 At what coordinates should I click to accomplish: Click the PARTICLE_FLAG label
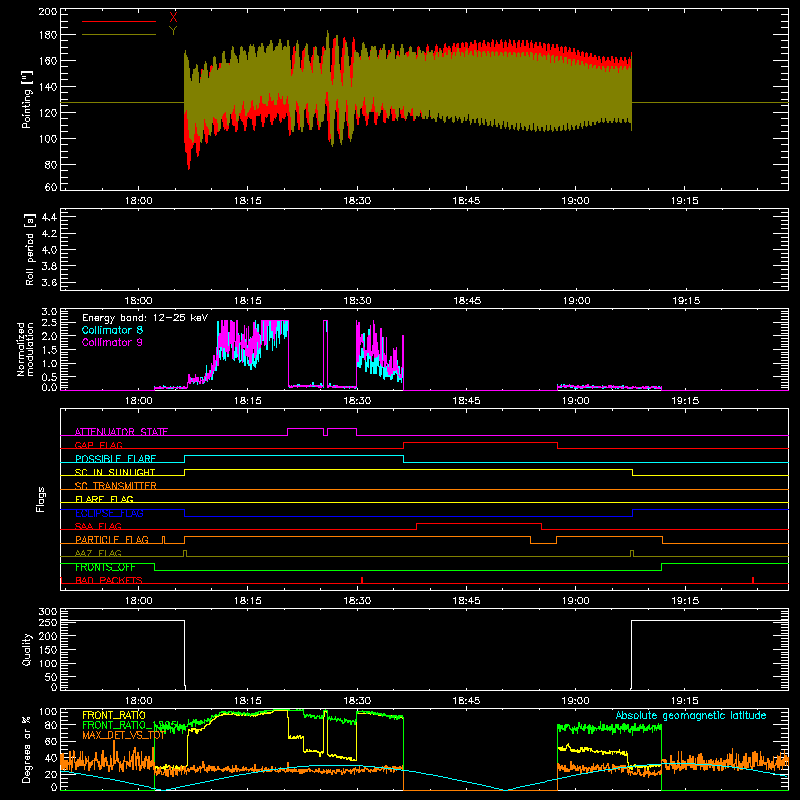[112, 540]
